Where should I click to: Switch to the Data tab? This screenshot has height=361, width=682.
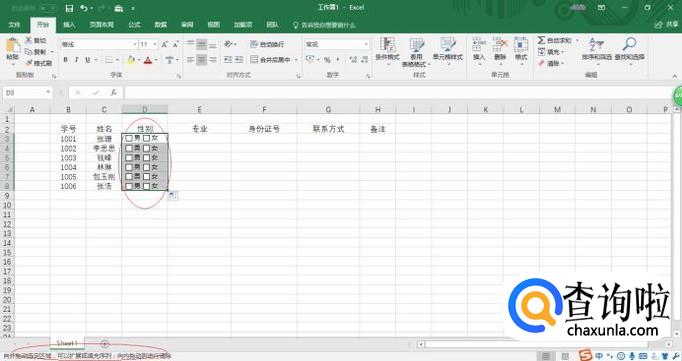[160, 25]
